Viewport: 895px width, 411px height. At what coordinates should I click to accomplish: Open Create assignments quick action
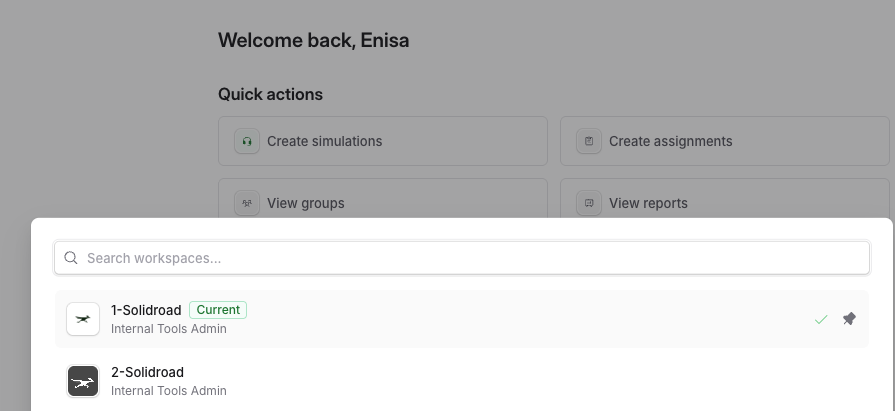[x=724, y=141]
